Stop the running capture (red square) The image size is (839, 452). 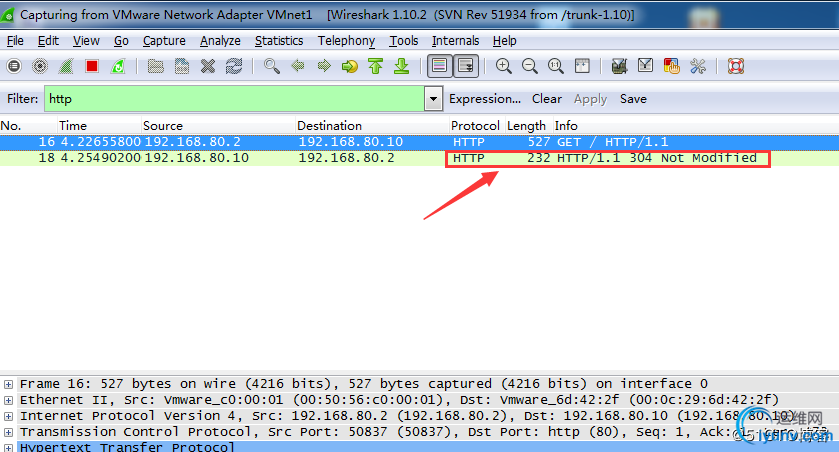(x=92, y=66)
